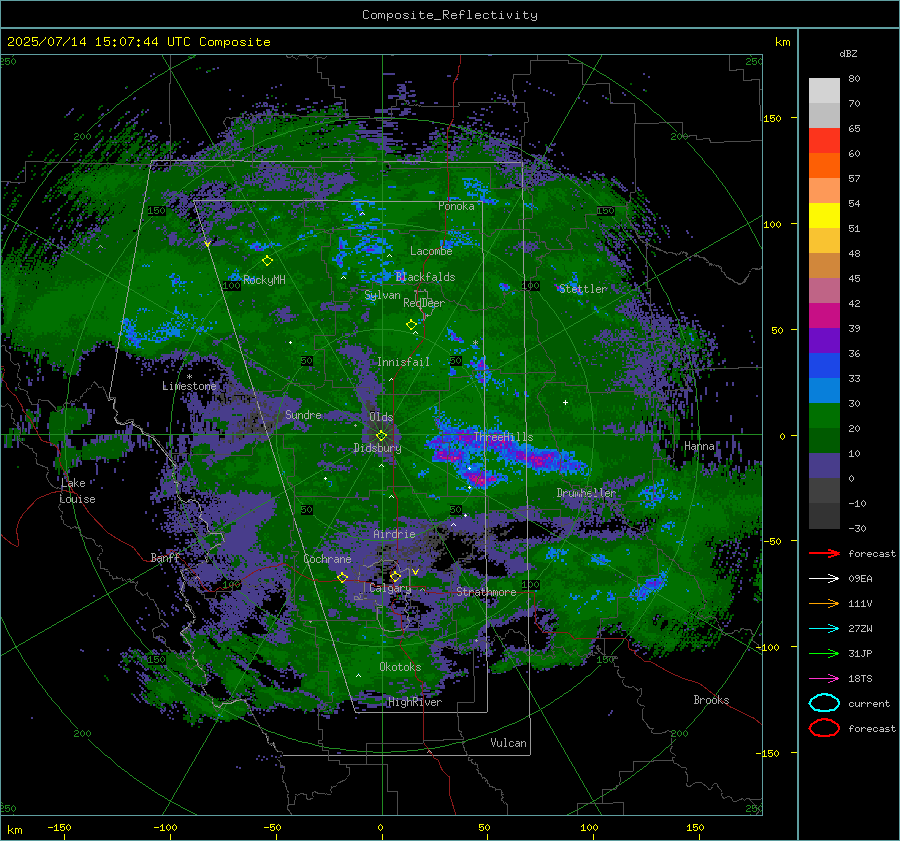Click the Composite_Reflectivity title
This screenshot has width=900, height=841.
(450, 15)
